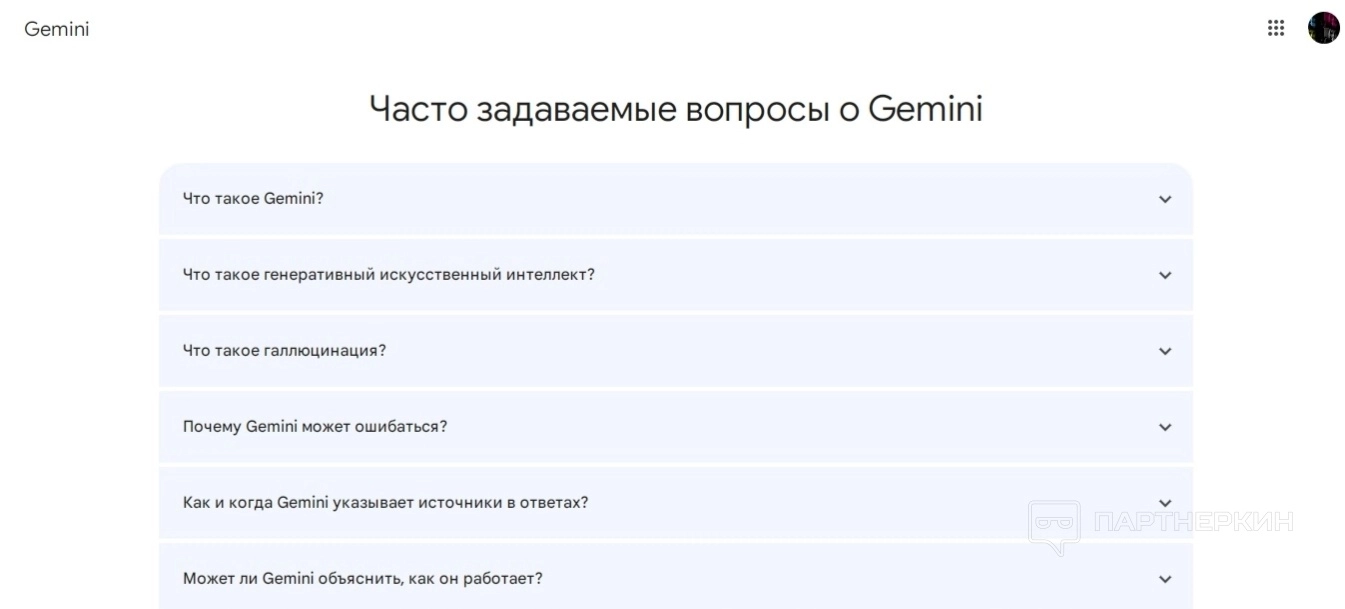This screenshot has width=1345, height=609.
Task: Expand chevron beside the generative AI question
Action: tap(1164, 275)
